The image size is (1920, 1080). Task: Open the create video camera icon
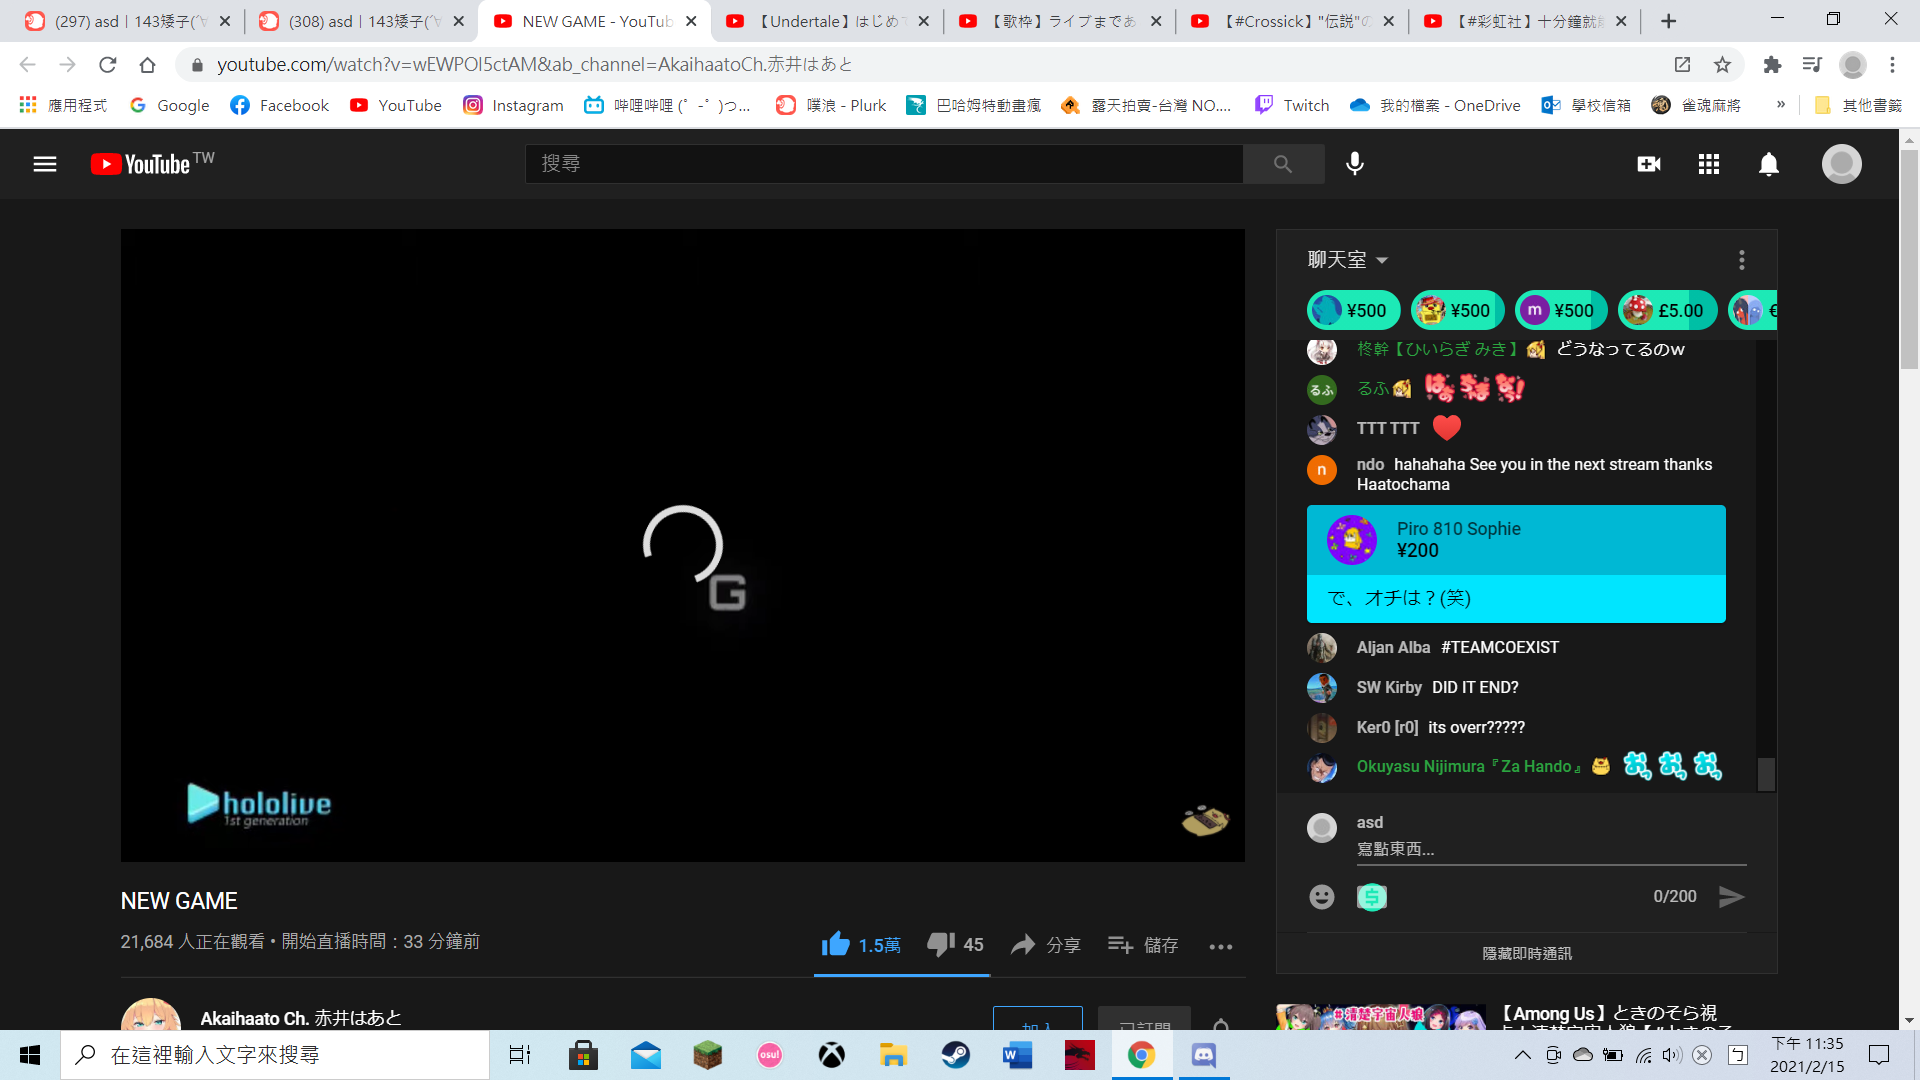tap(1649, 164)
